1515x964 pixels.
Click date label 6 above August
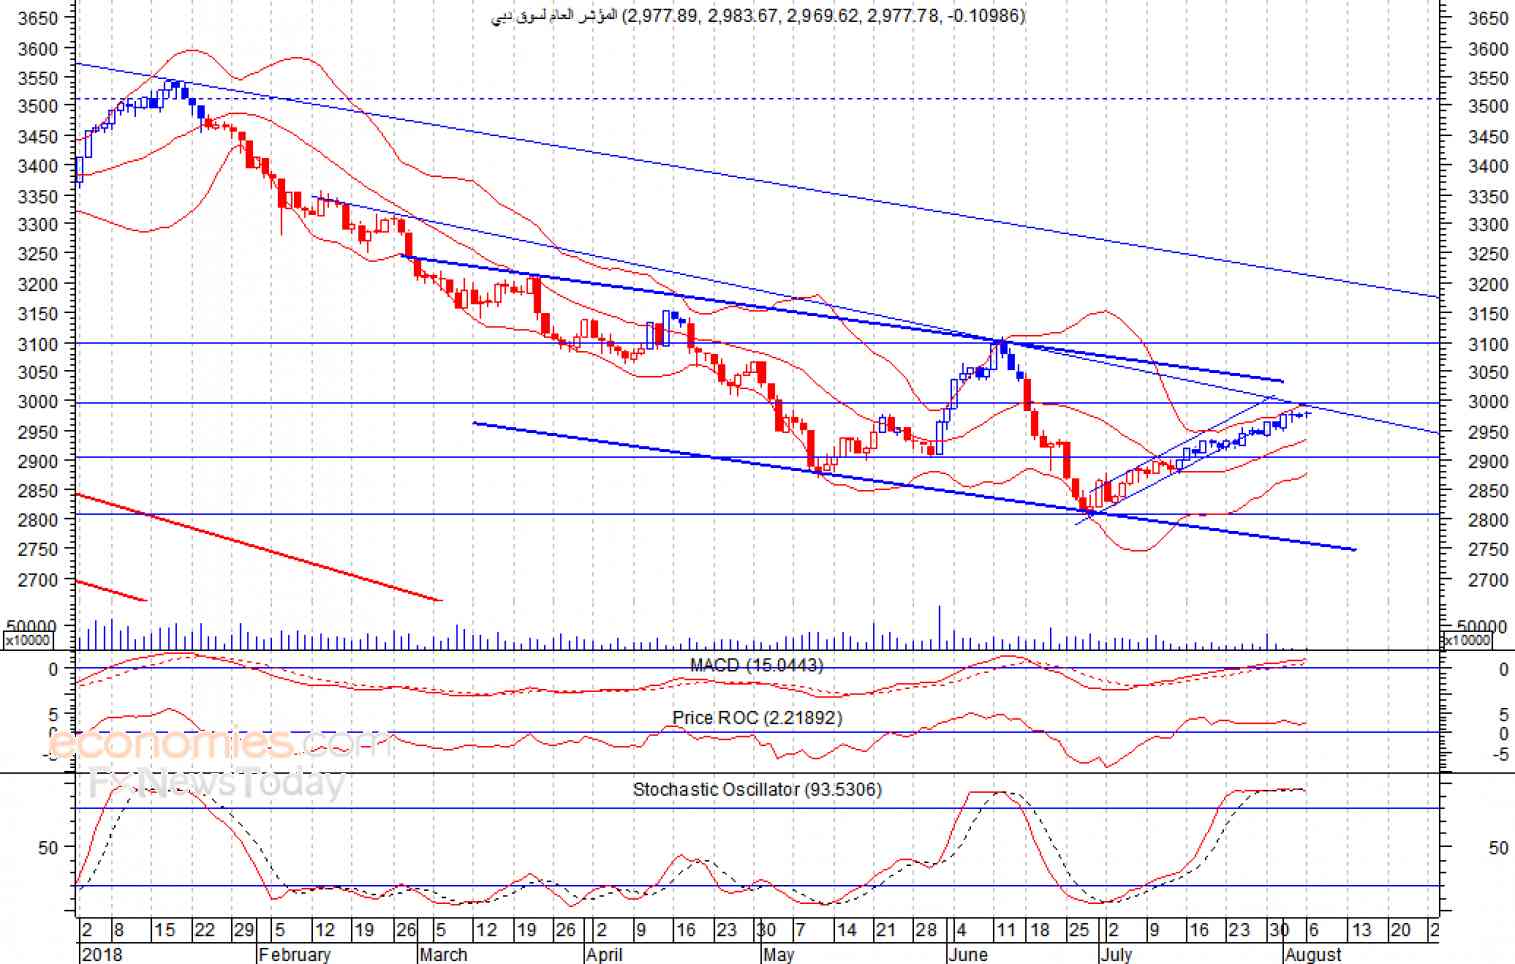[1313, 930]
